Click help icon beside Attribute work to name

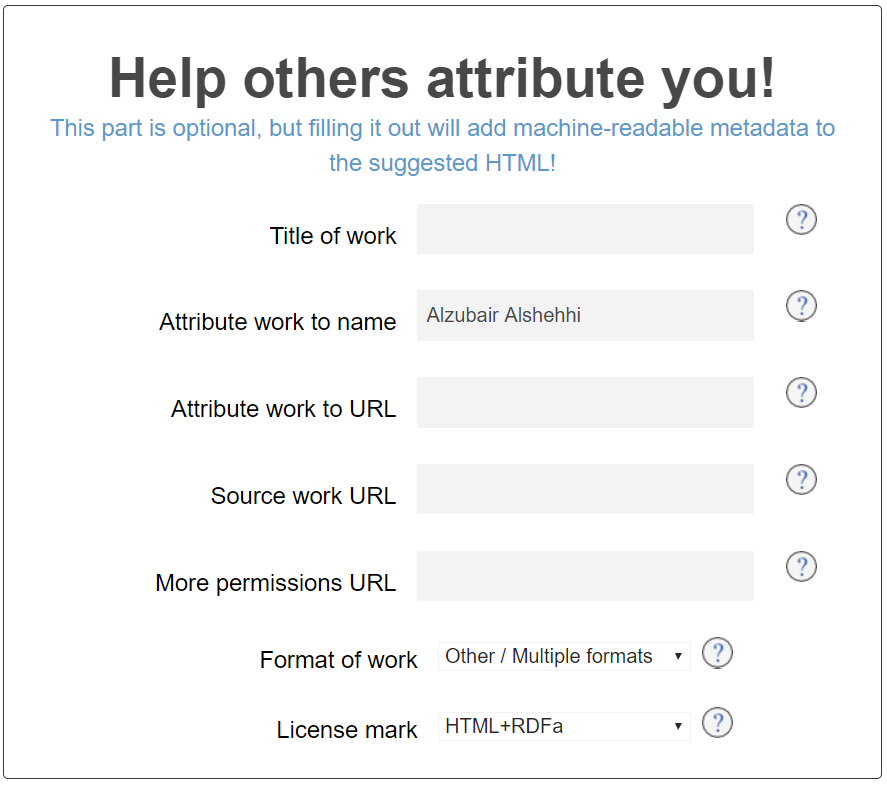pos(801,306)
